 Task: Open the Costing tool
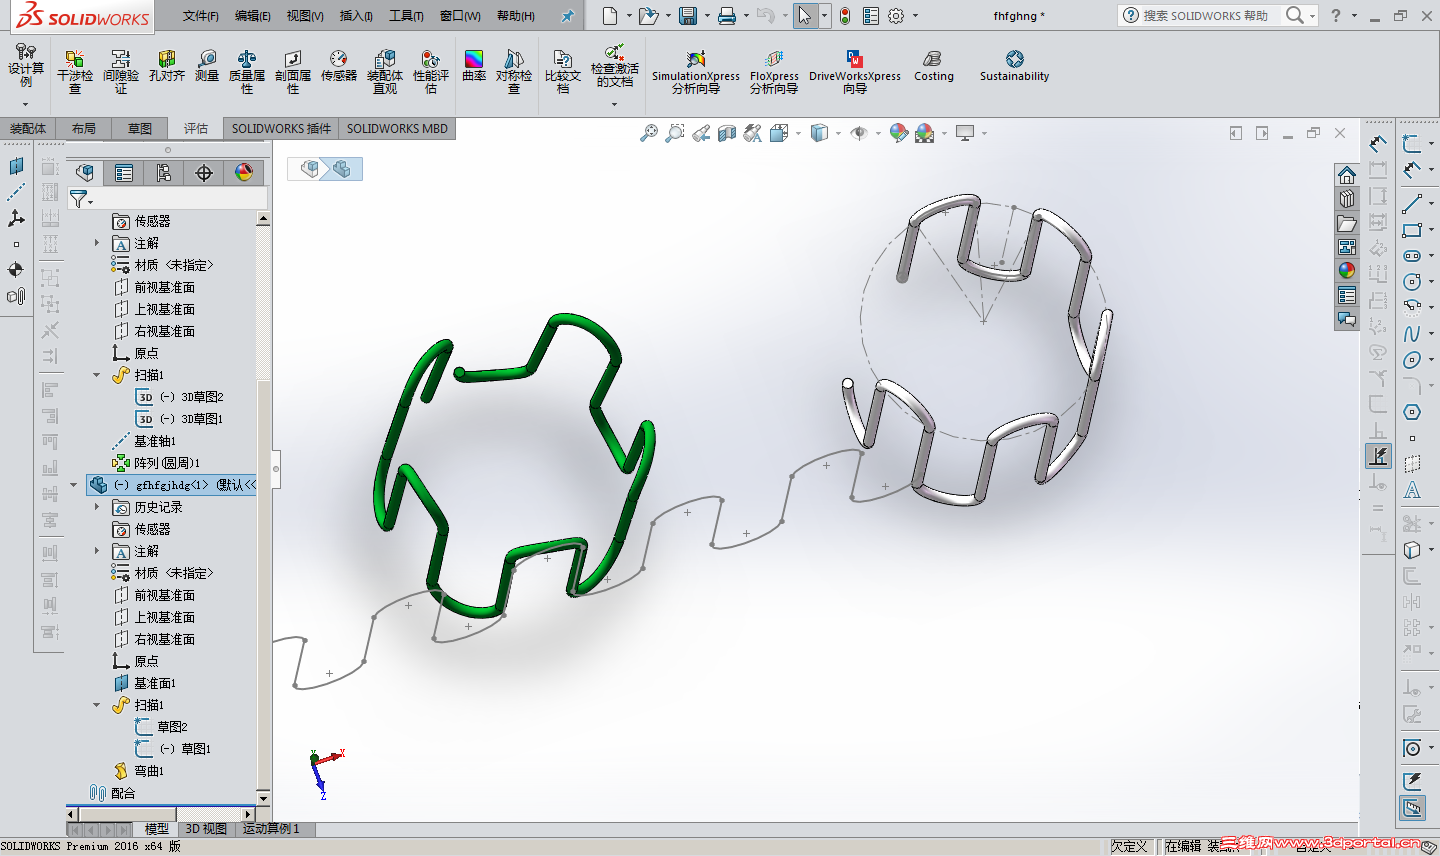[x=934, y=66]
